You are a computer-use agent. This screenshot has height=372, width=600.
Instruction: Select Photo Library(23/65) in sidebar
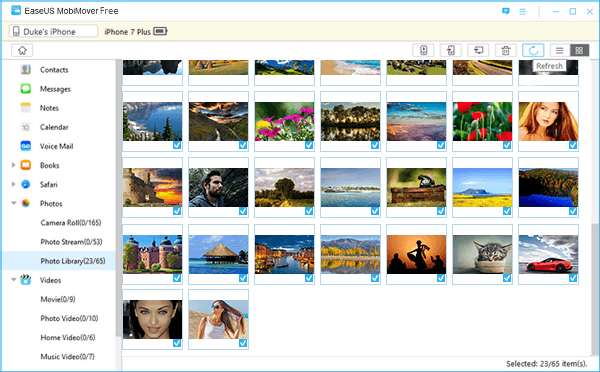click(x=59, y=261)
